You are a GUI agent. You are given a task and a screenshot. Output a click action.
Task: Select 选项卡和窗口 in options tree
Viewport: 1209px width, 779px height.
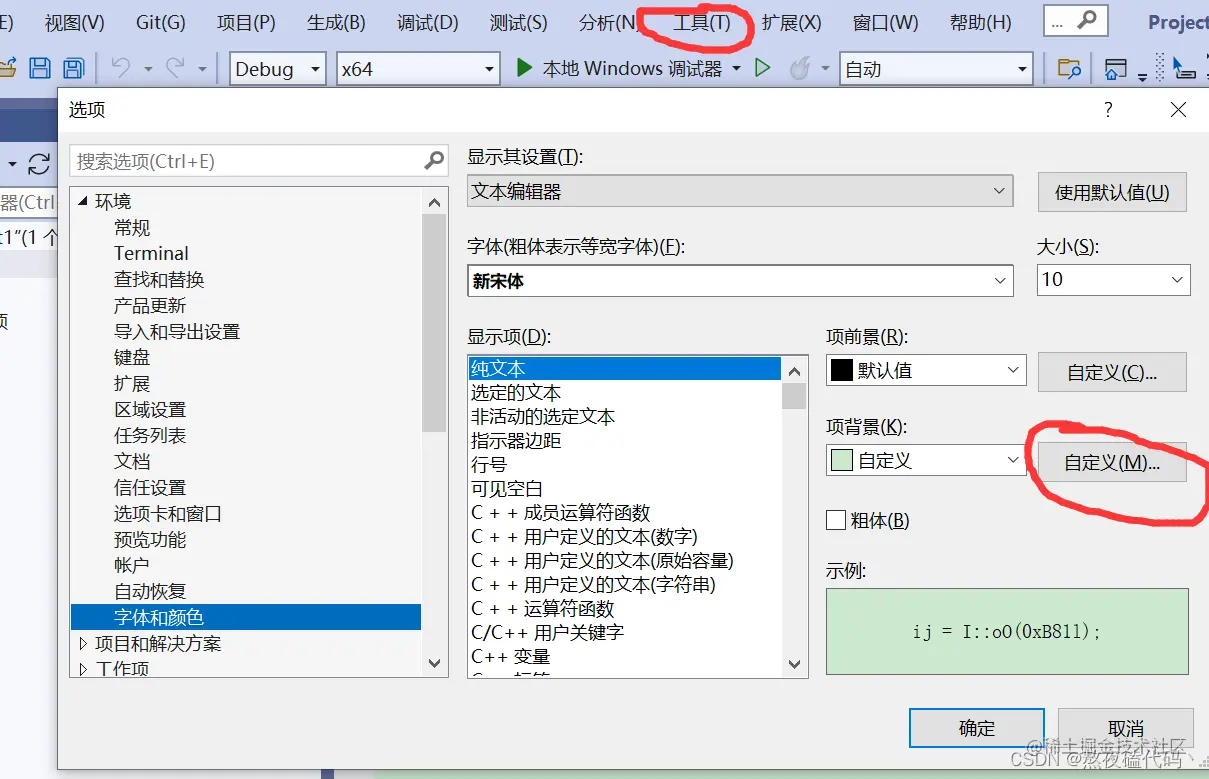coord(168,513)
